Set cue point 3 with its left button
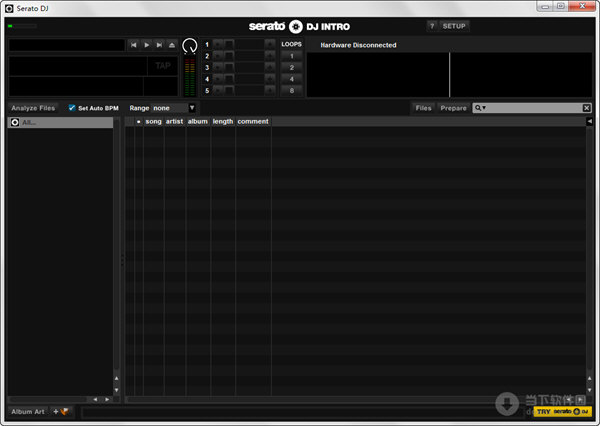 pyautogui.click(x=218, y=67)
